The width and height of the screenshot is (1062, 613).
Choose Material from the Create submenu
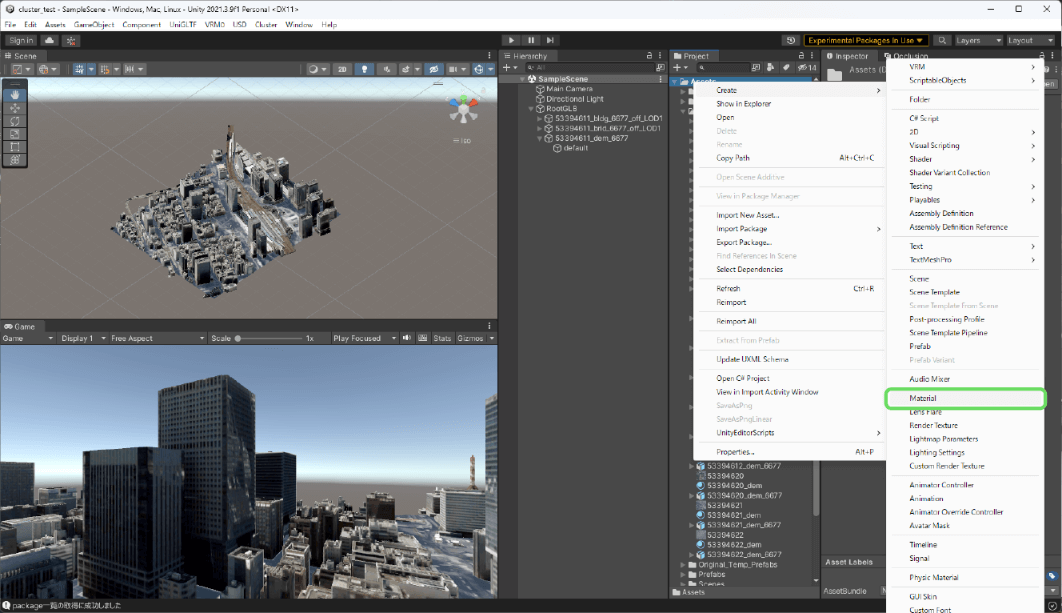923,398
